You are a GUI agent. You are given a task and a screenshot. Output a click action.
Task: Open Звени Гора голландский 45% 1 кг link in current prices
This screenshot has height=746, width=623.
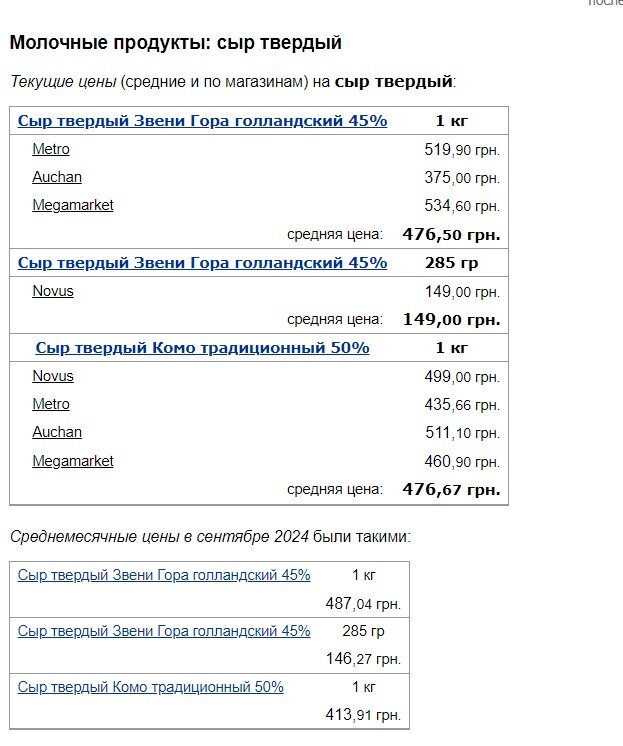tap(202, 121)
